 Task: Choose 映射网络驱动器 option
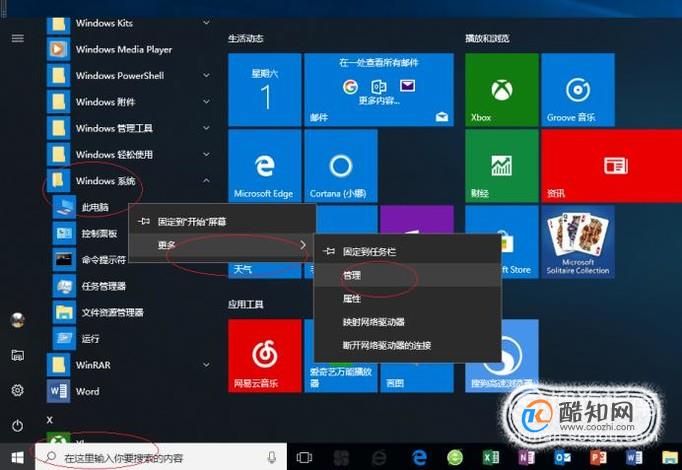[408, 322]
